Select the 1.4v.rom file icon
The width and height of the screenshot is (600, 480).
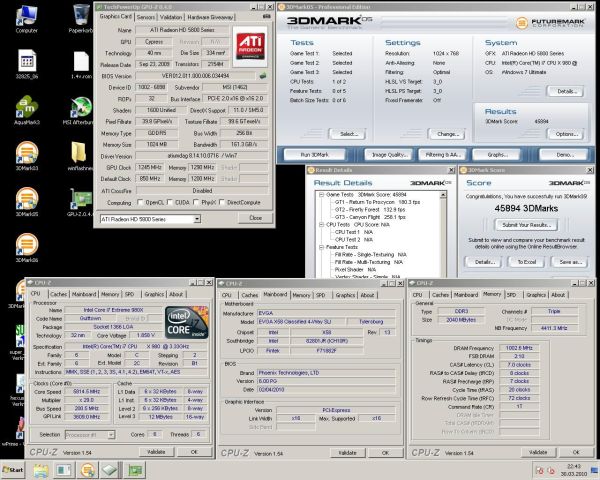(81, 64)
